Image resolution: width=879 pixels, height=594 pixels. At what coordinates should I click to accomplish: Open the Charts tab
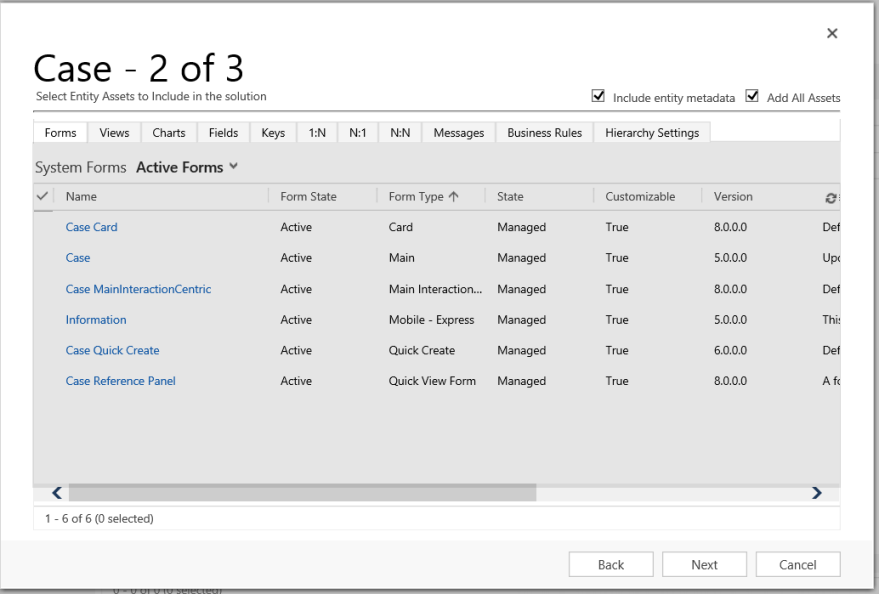[x=168, y=132]
